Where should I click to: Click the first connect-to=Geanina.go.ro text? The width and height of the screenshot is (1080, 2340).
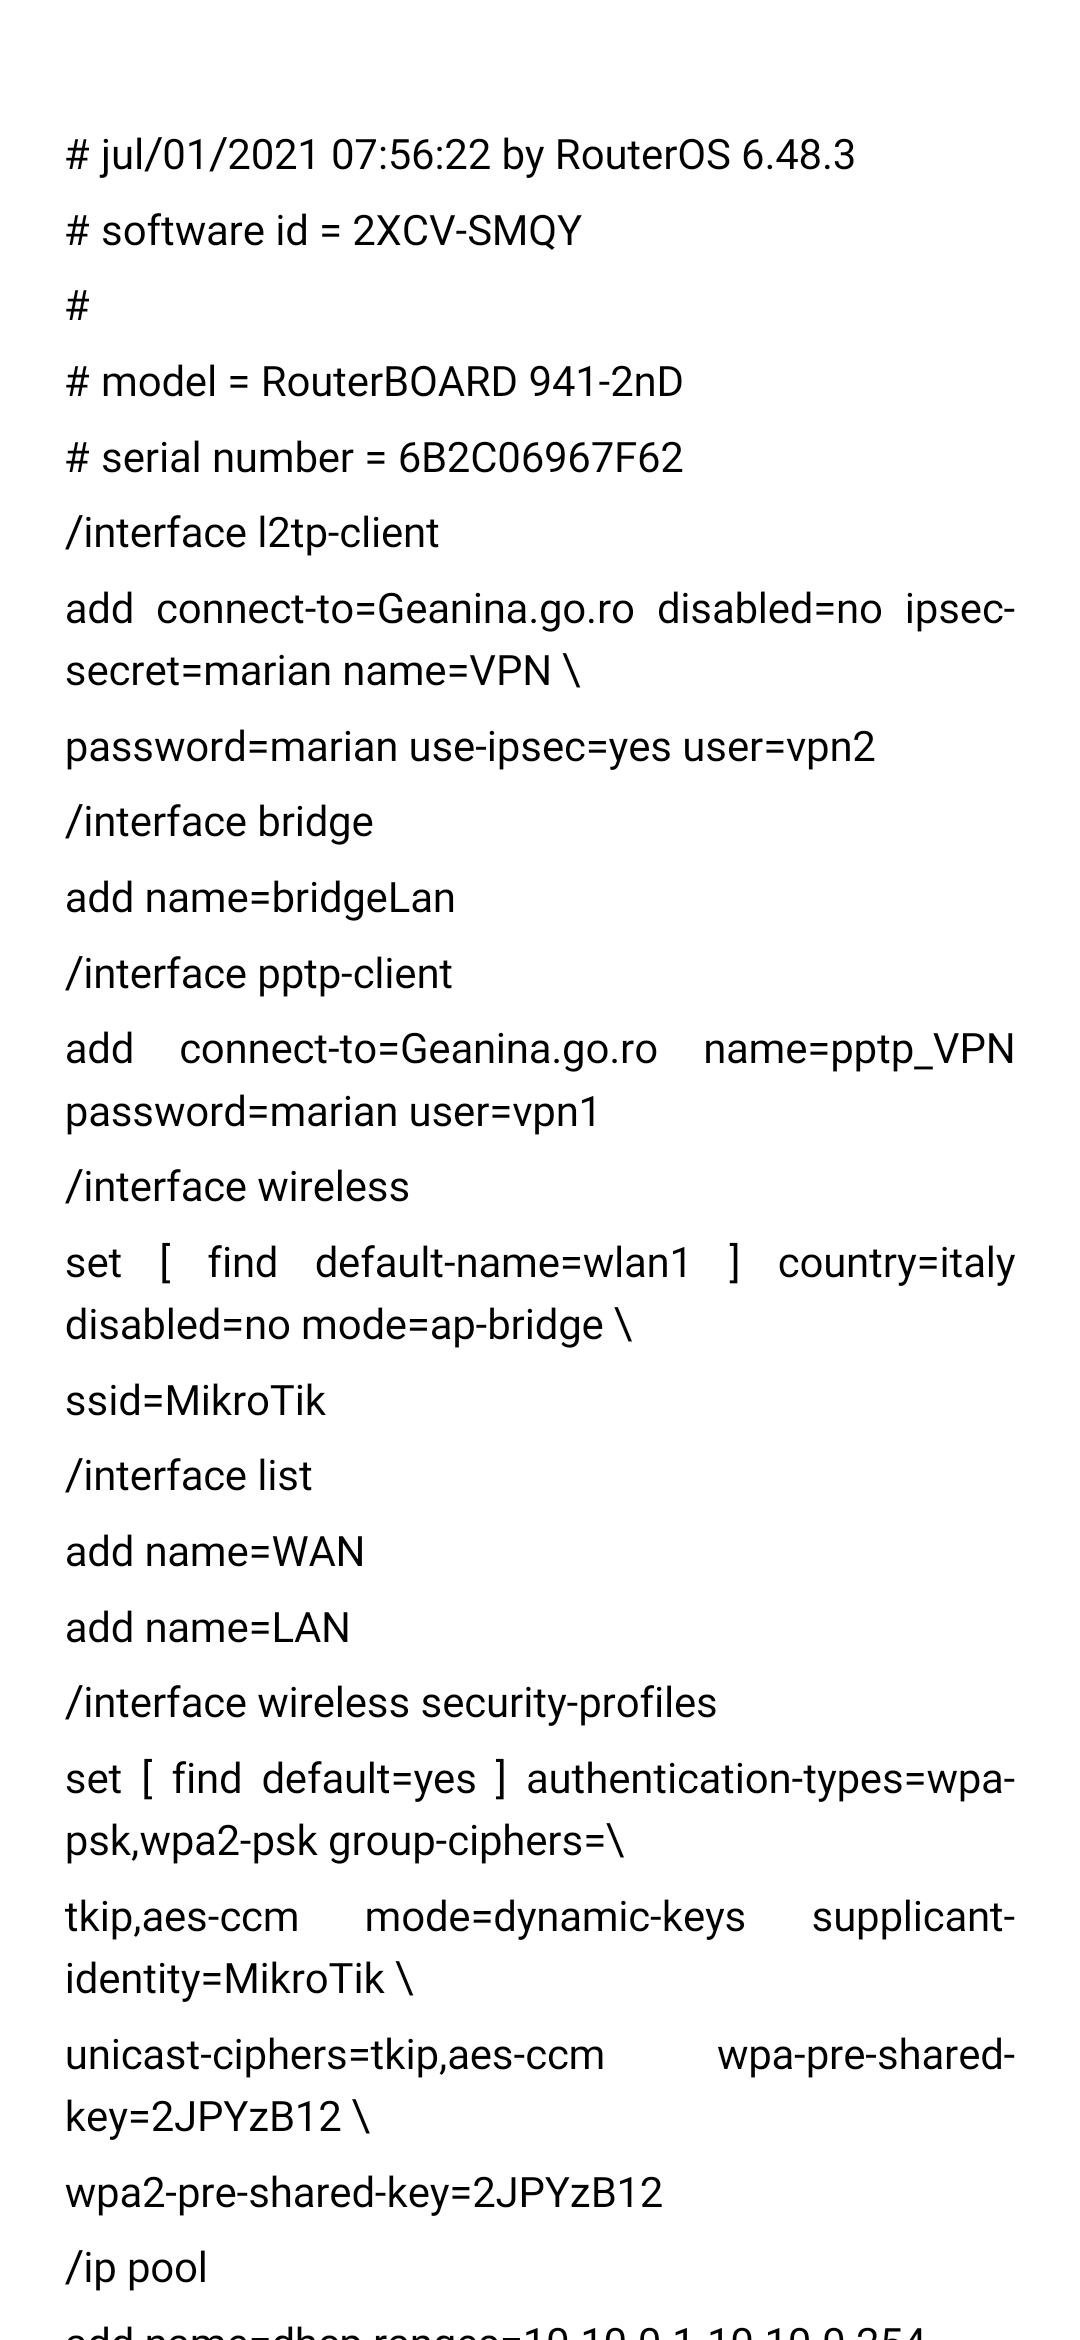pyautogui.click(x=395, y=609)
